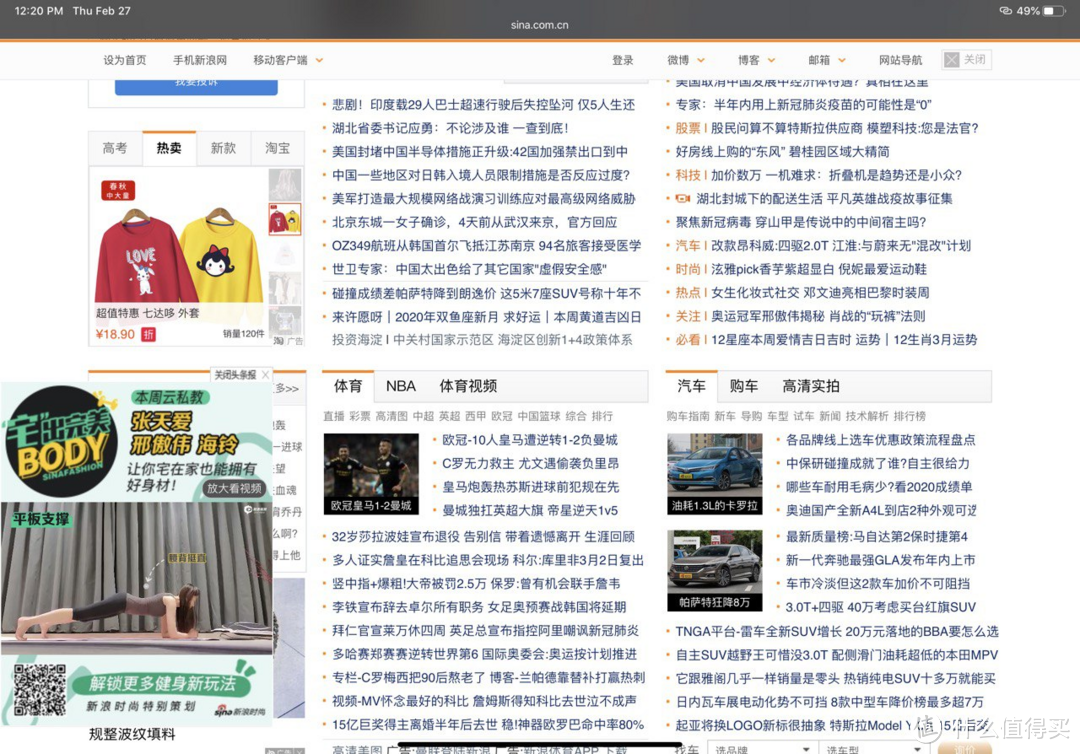Click the 放大看视频 button in the ad

pos(234,488)
